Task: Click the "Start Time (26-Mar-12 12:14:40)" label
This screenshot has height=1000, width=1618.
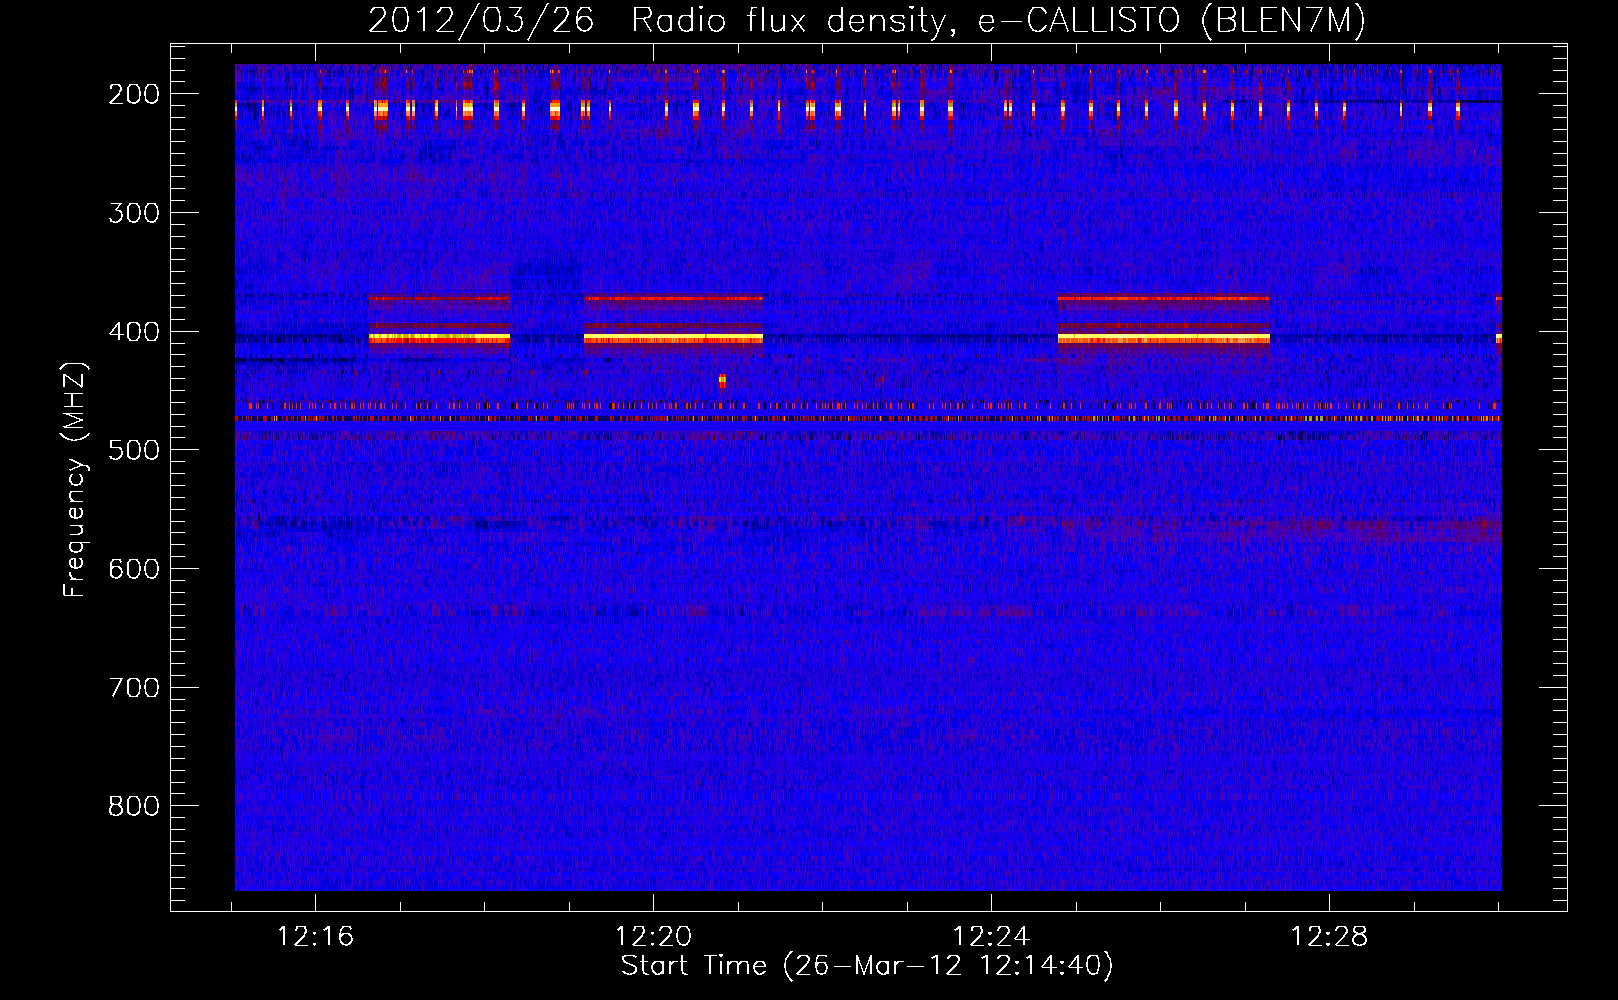Action: pyautogui.click(x=867, y=966)
